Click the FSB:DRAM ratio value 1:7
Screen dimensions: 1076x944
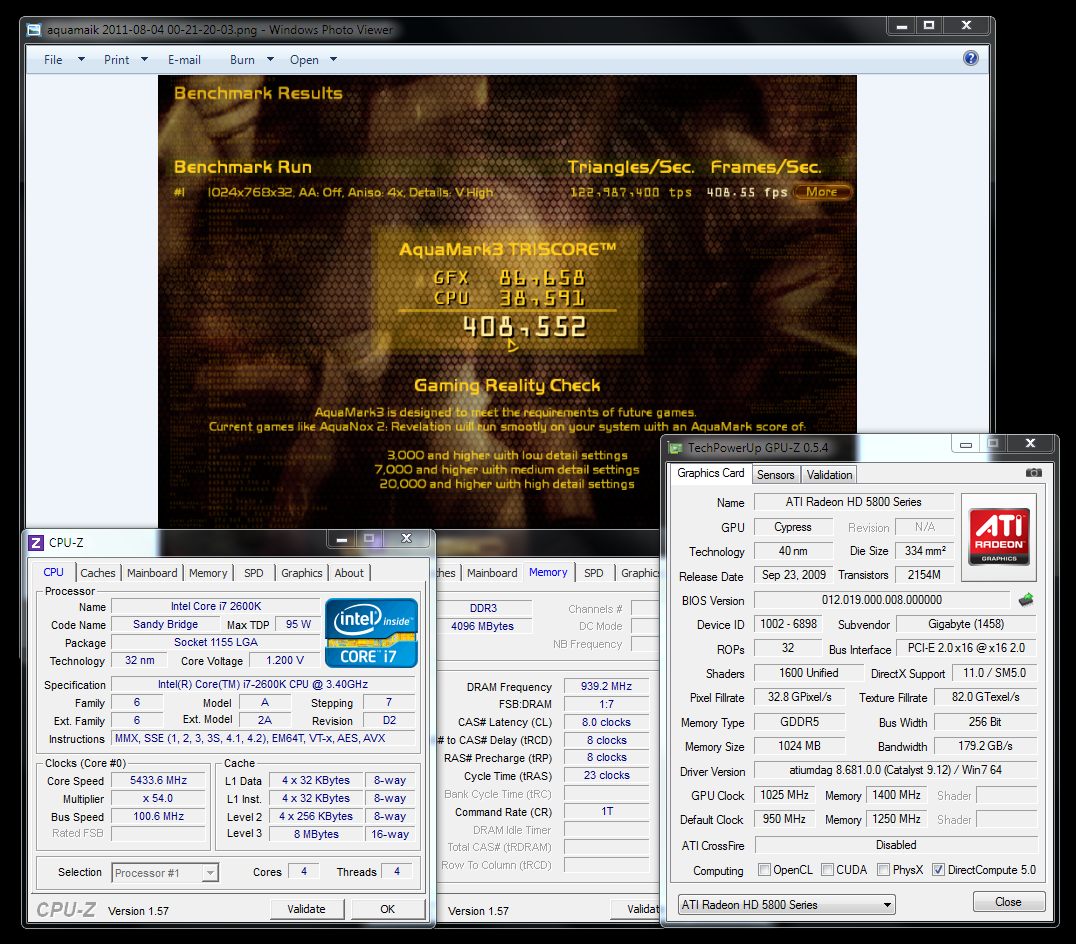606,705
